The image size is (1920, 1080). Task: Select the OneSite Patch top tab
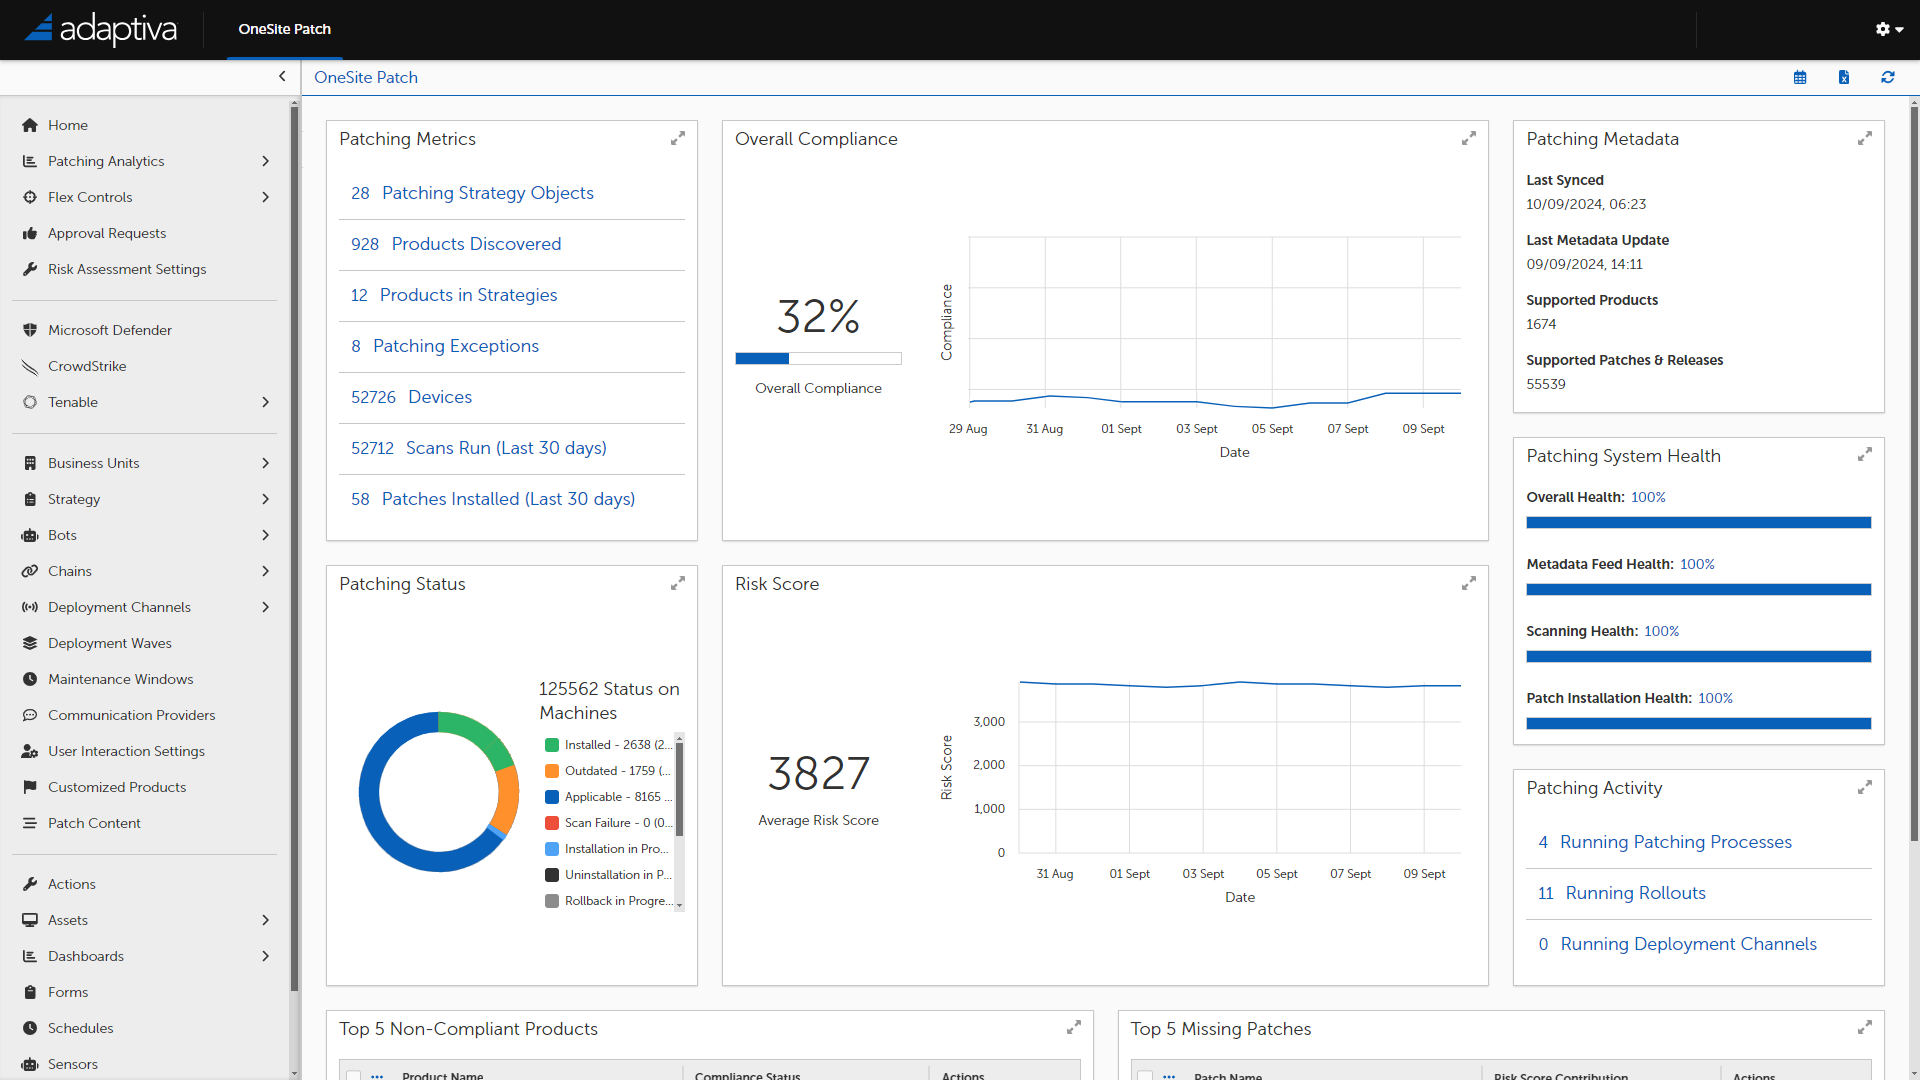click(x=284, y=29)
